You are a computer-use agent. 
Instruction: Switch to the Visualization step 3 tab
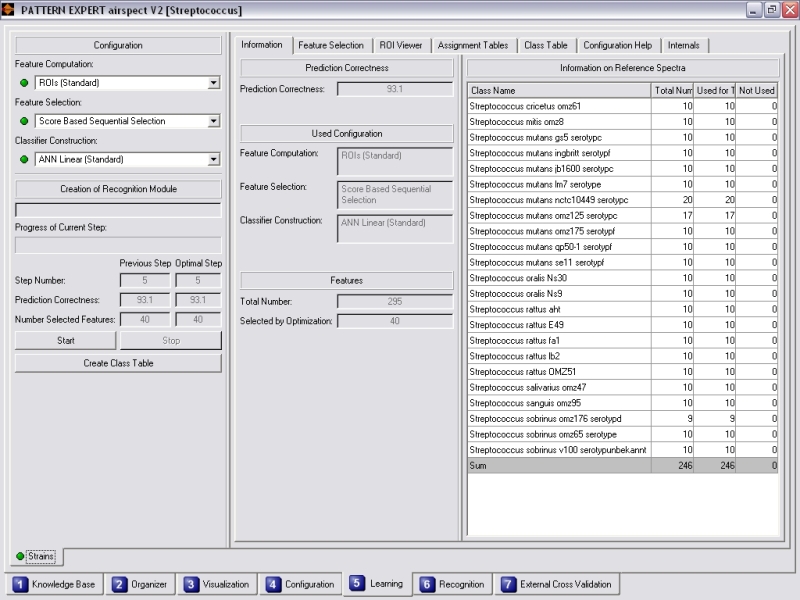pos(218,584)
